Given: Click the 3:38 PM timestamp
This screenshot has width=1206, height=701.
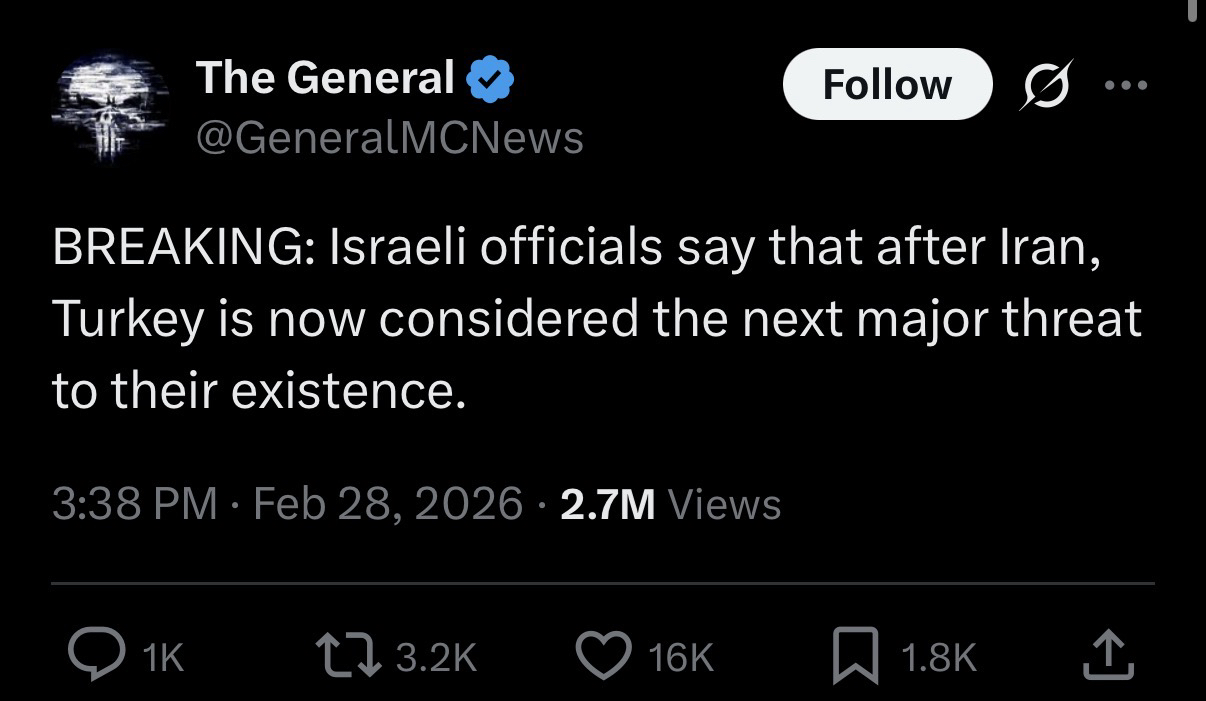Looking at the screenshot, I should 134,503.
